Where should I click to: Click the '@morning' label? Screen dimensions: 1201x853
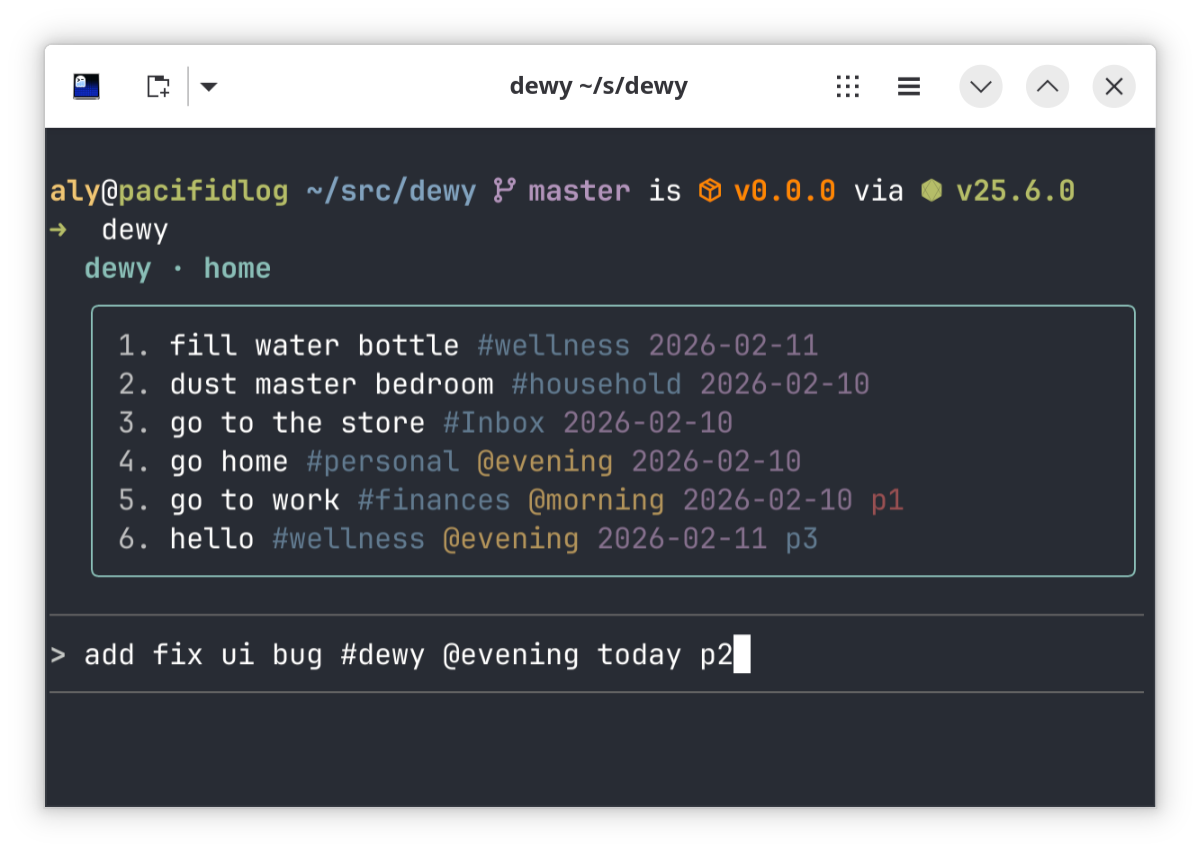pyautogui.click(x=597, y=500)
